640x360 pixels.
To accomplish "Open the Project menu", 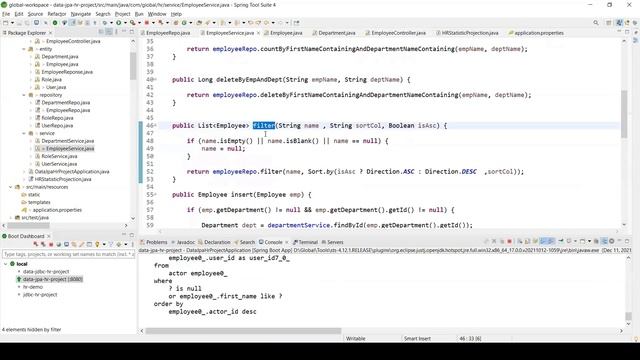I will click(122, 14).
